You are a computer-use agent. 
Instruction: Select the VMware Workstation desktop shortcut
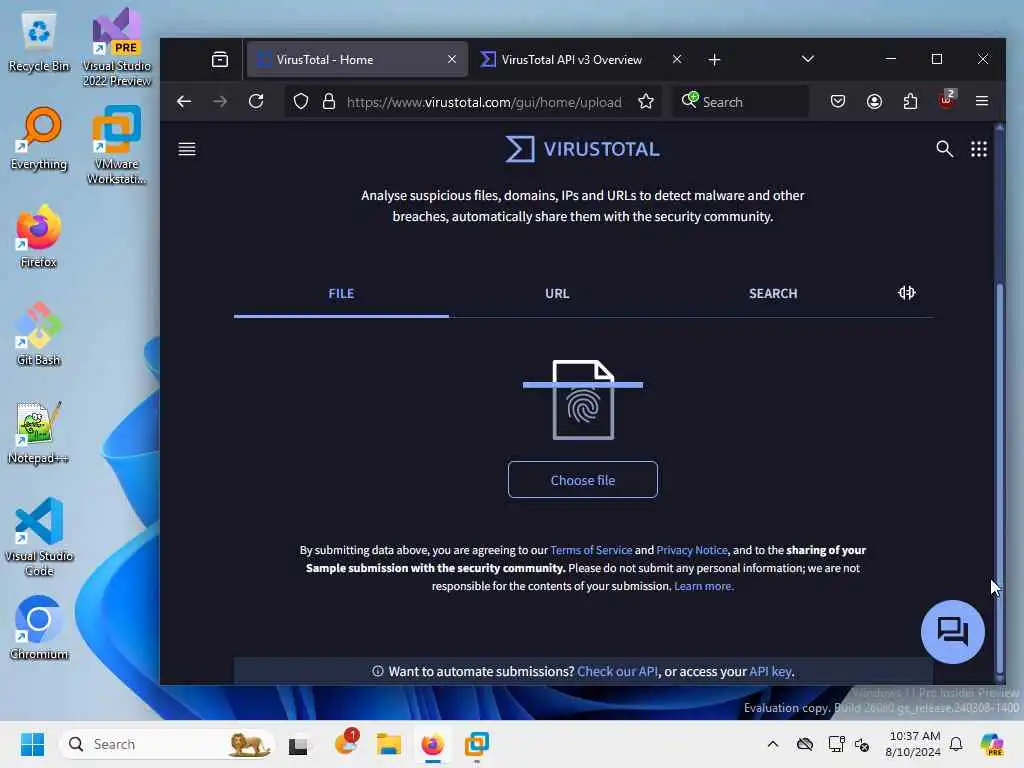click(117, 145)
